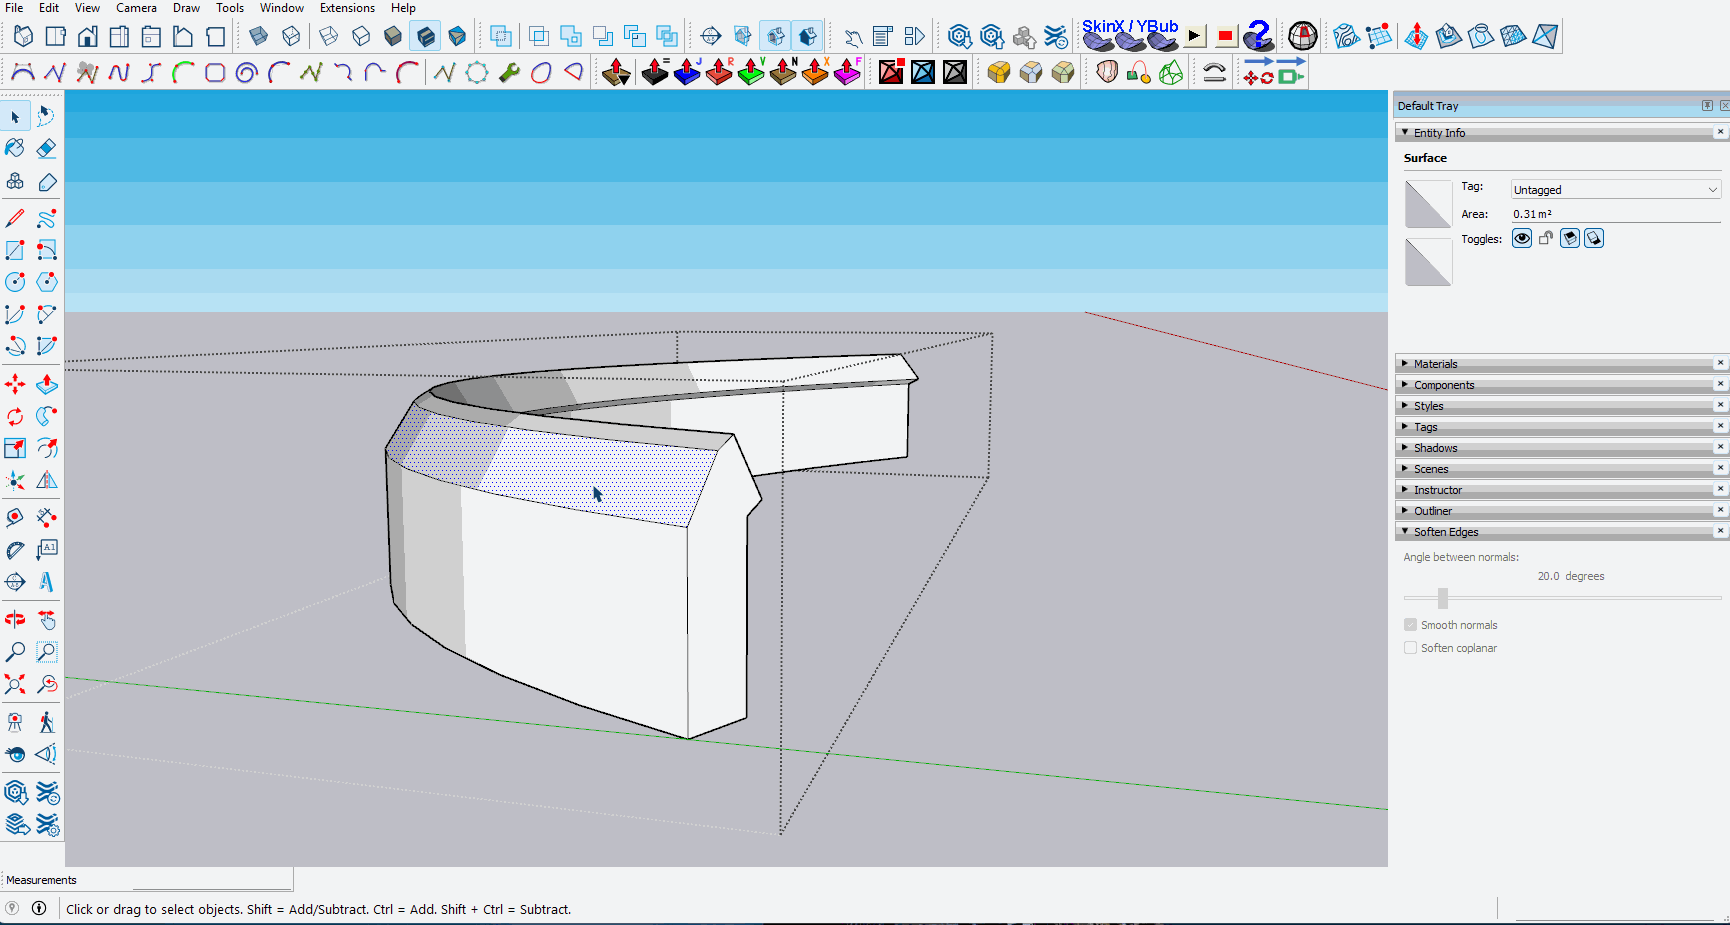Open the Camera menu
This screenshot has width=1730, height=925.
coord(136,8)
